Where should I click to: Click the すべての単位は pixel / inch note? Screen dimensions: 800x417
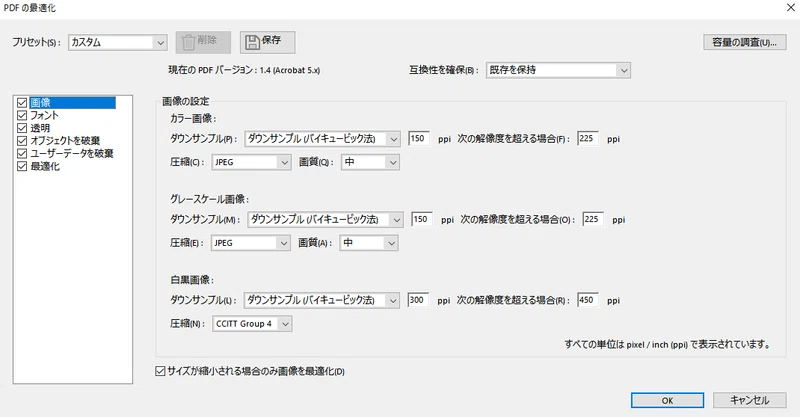click(668, 344)
